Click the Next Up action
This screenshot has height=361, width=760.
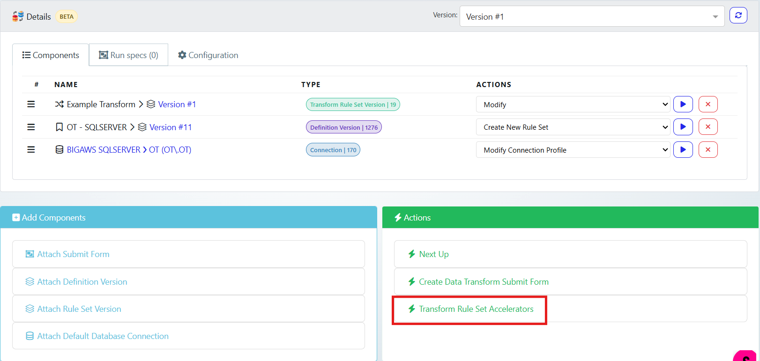[x=570, y=254]
